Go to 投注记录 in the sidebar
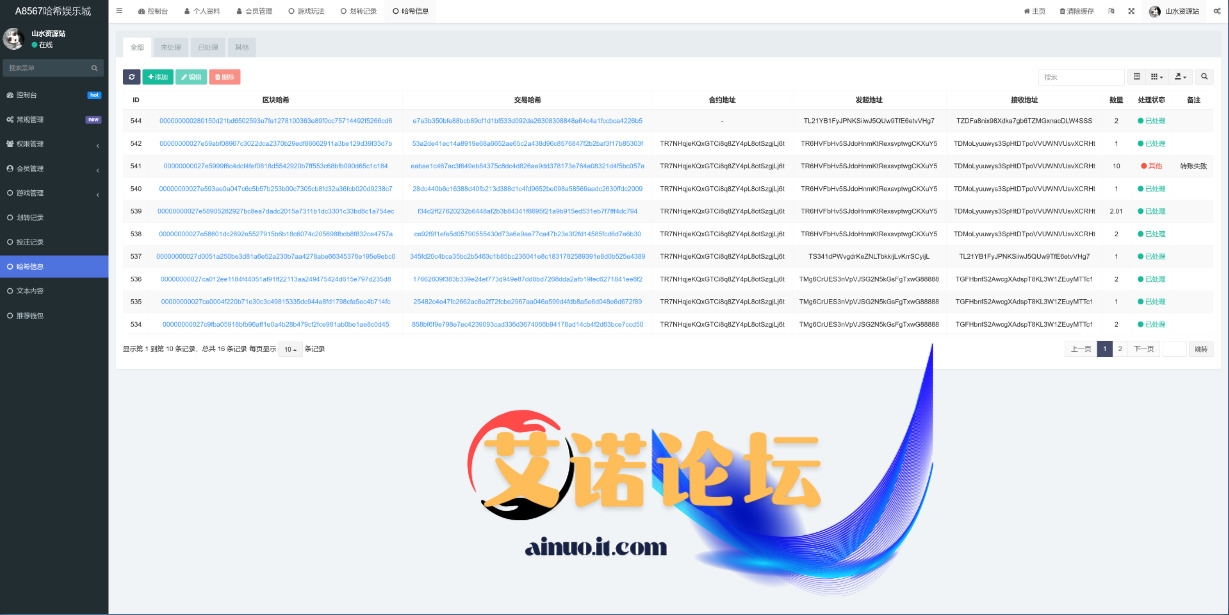The height and width of the screenshot is (615, 1229). pos(54,242)
